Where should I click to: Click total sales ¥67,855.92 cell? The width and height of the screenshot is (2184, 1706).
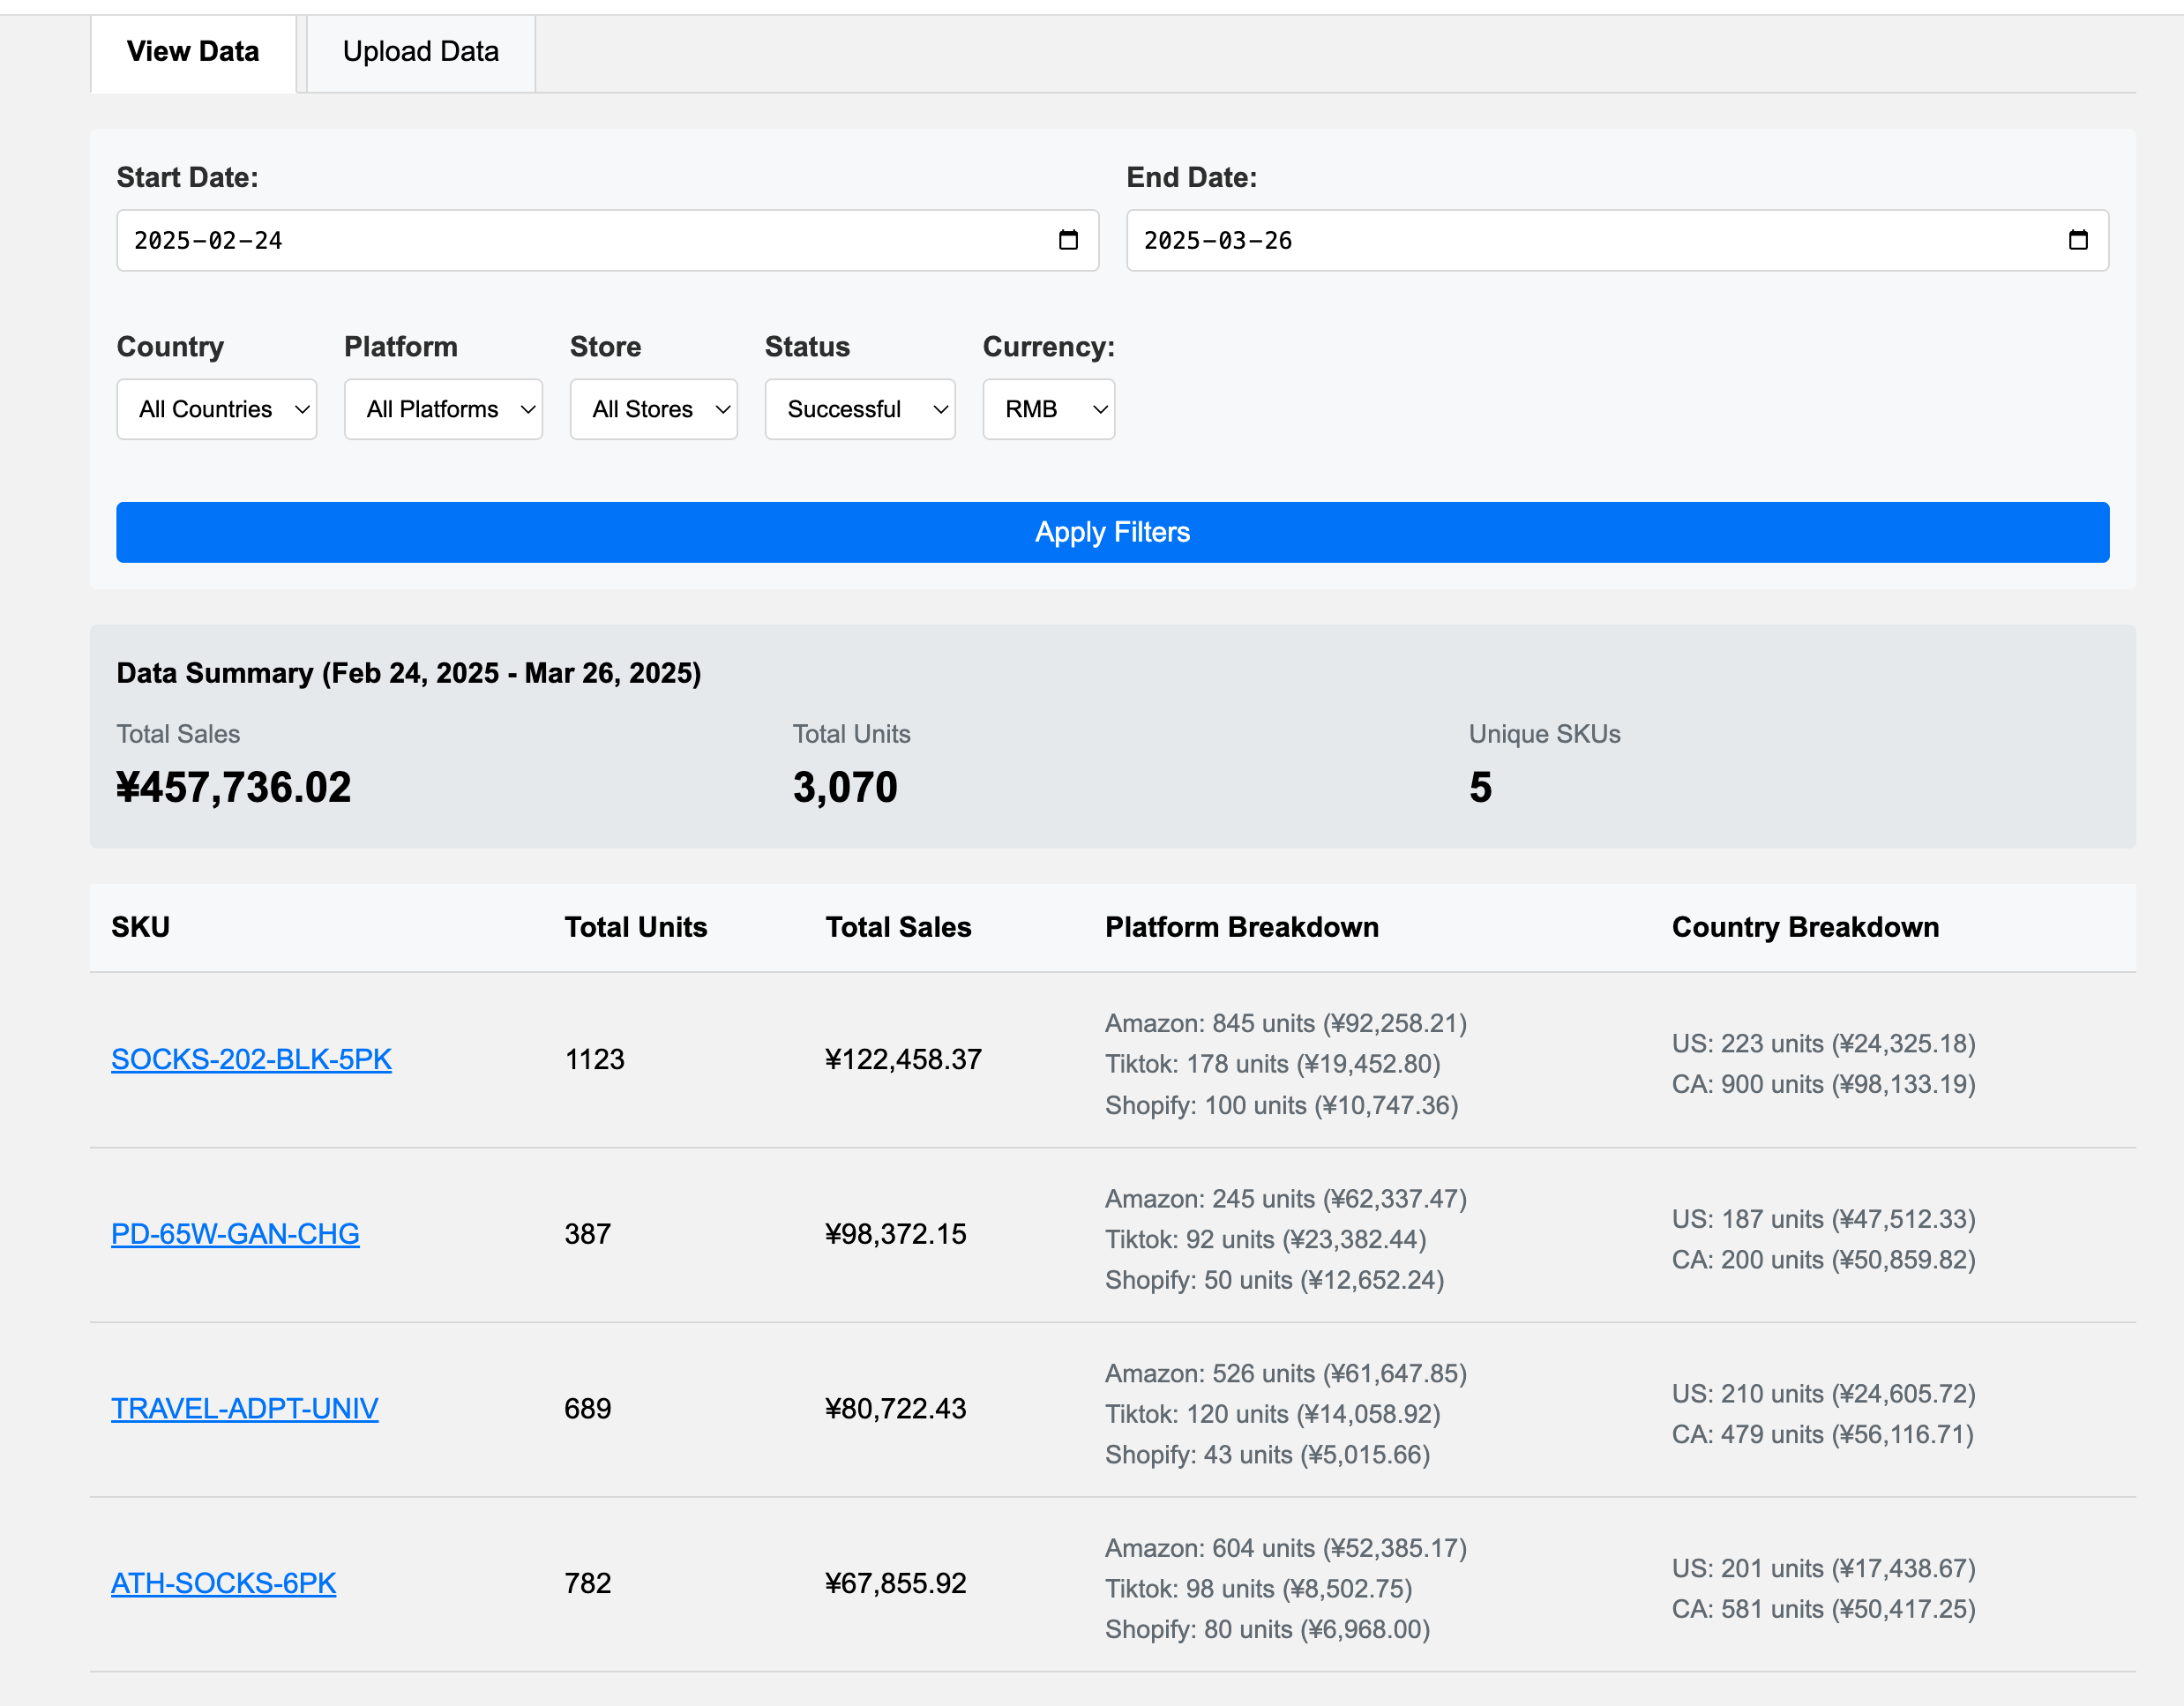[x=896, y=1583]
